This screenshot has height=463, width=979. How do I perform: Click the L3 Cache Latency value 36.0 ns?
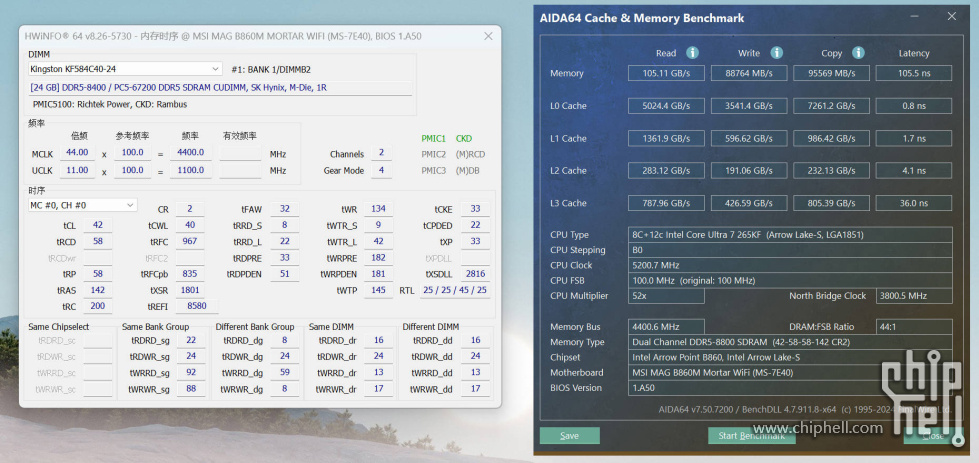pyautogui.click(x=913, y=203)
